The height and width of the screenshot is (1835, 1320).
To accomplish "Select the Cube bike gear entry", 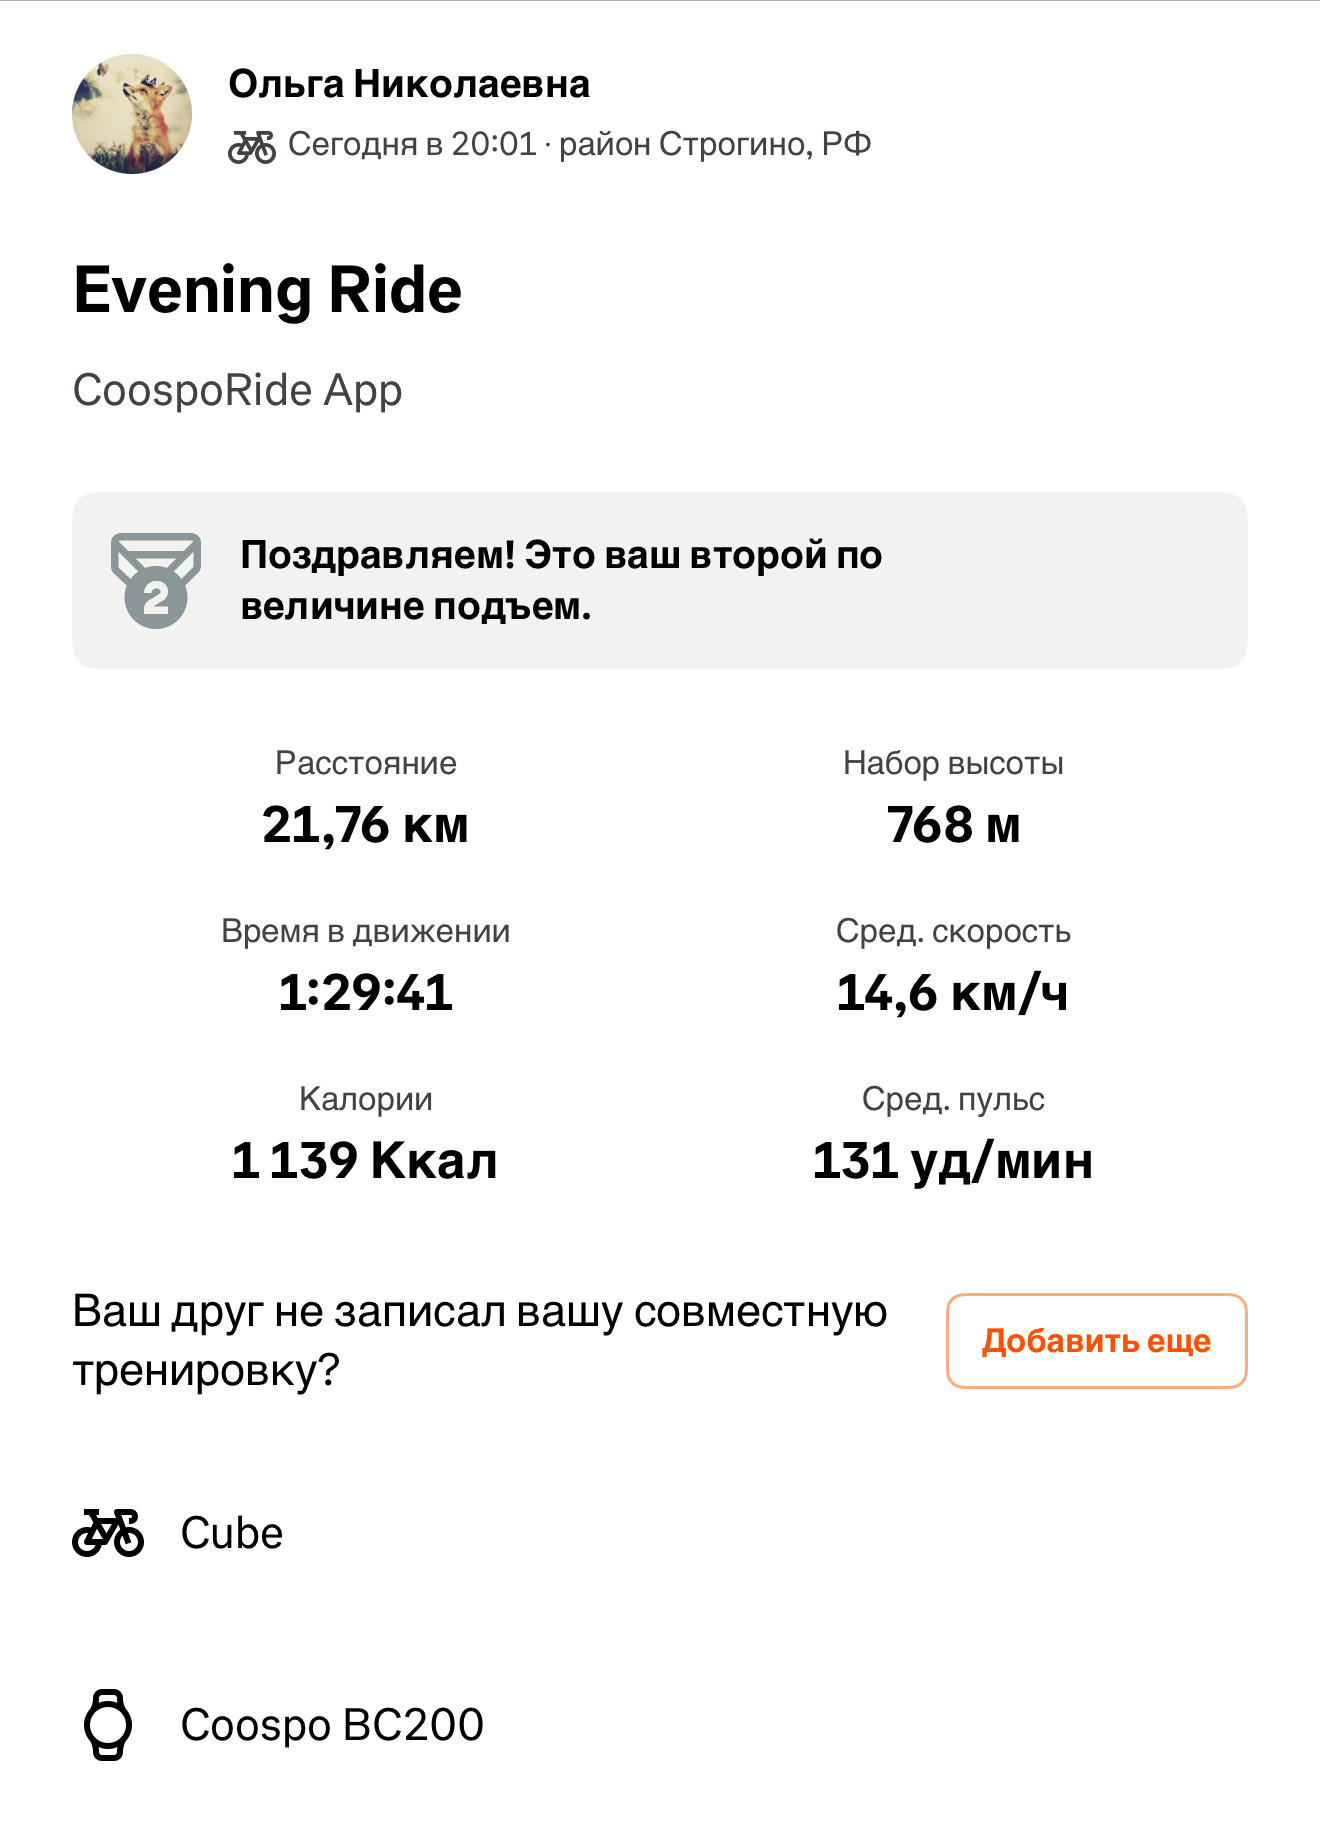I will tap(232, 1533).
